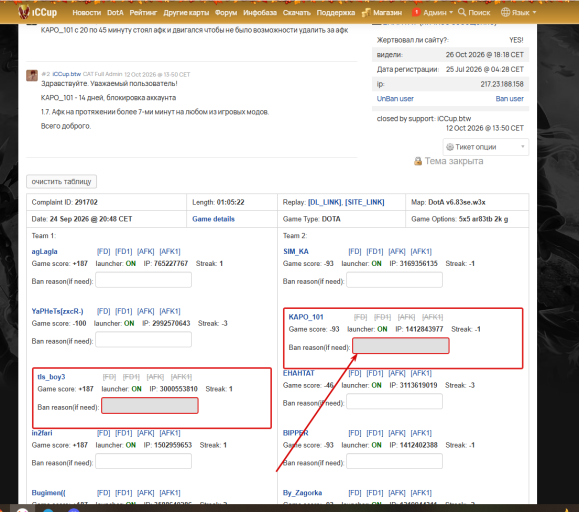Click [AFK] for in2fari
579x512 pixels.
[x=145, y=433]
